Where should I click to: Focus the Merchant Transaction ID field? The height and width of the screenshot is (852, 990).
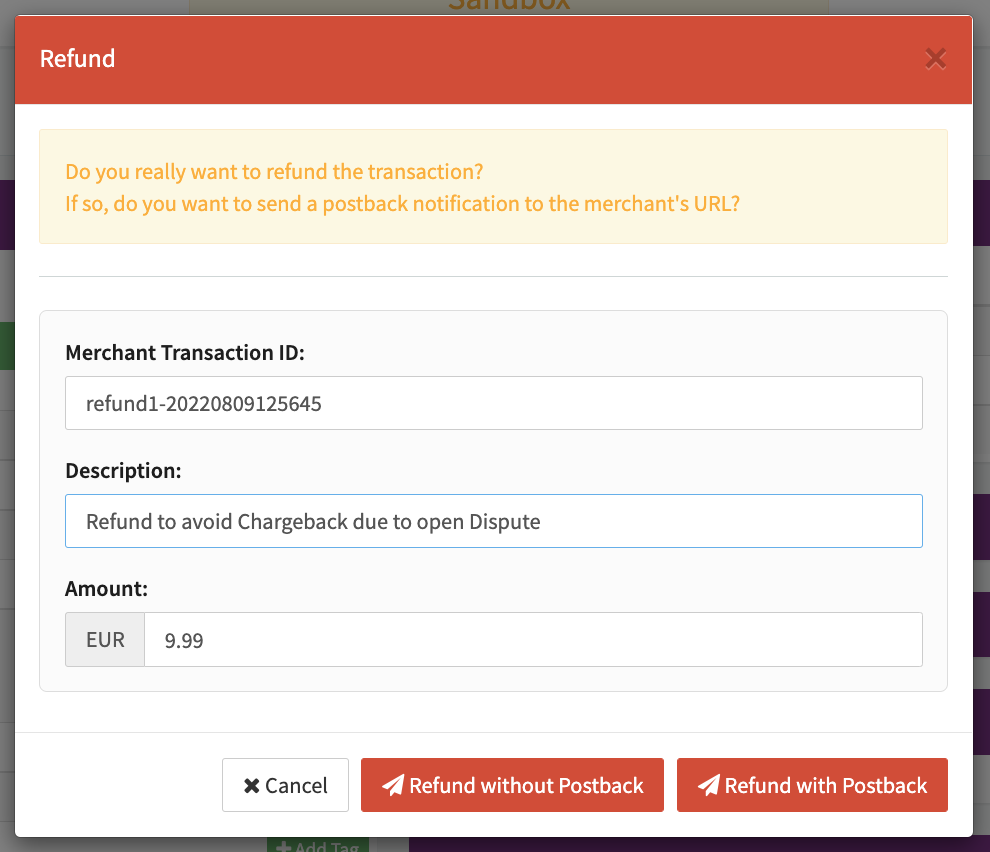coord(493,403)
